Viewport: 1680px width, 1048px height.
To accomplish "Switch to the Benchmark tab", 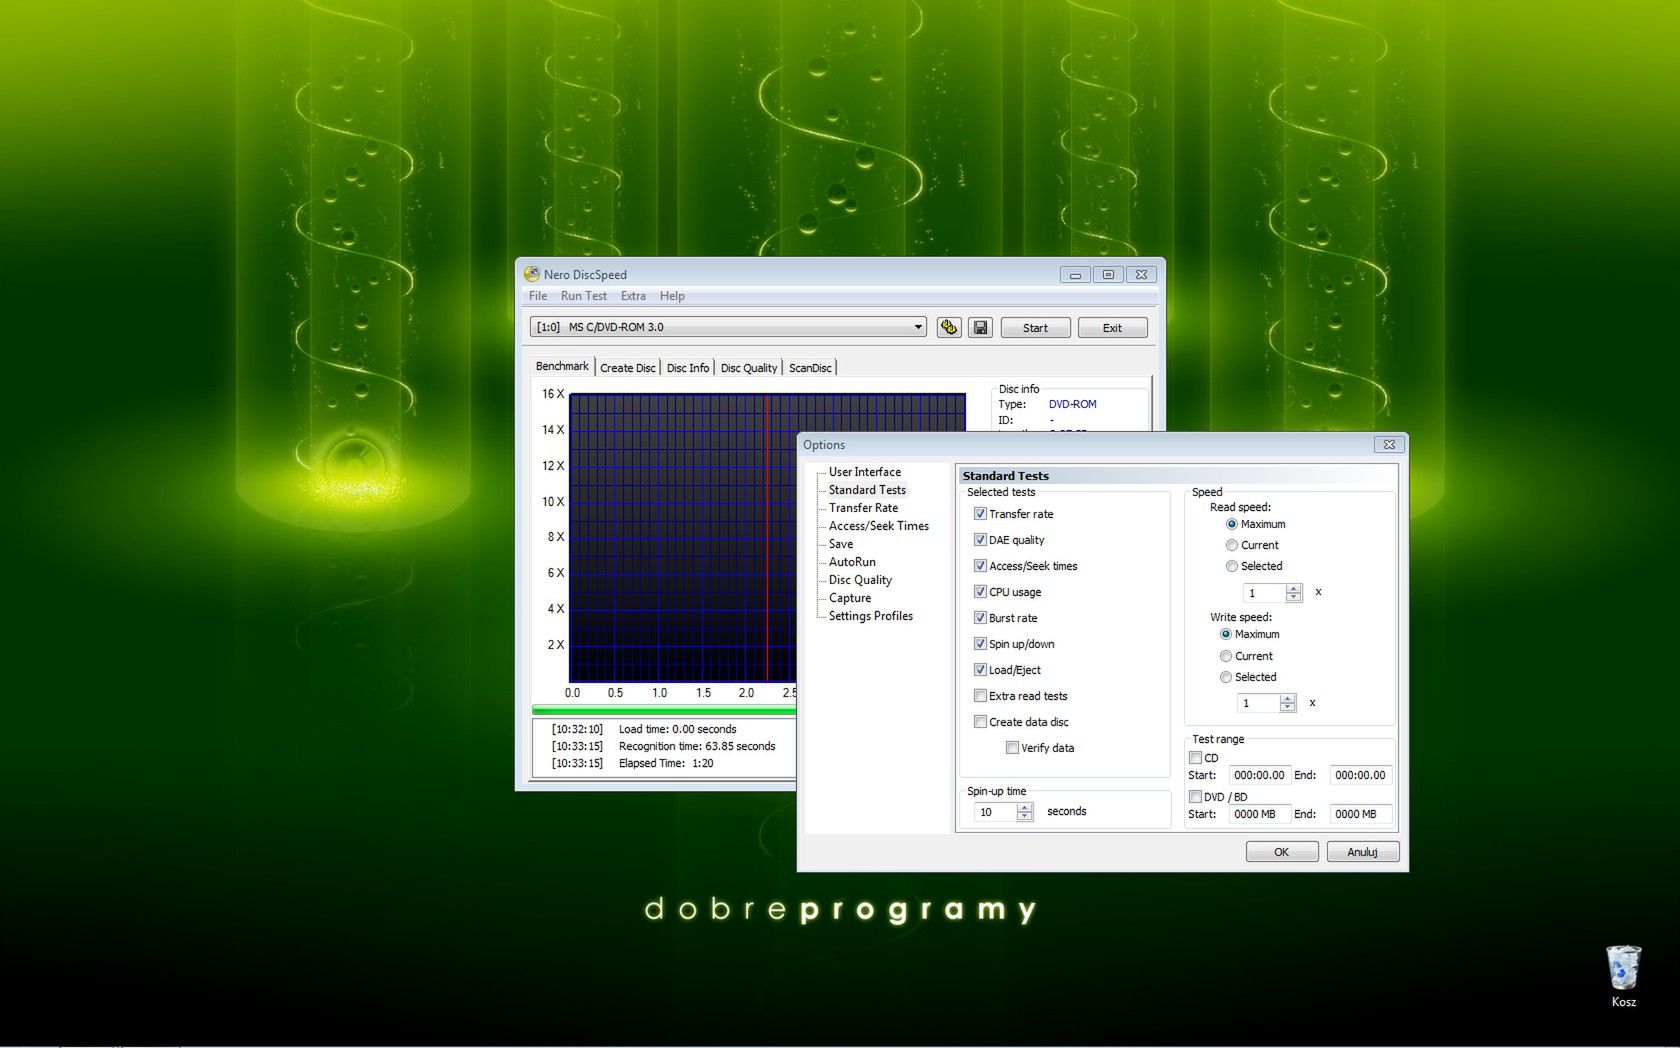I will pos(562,366).
